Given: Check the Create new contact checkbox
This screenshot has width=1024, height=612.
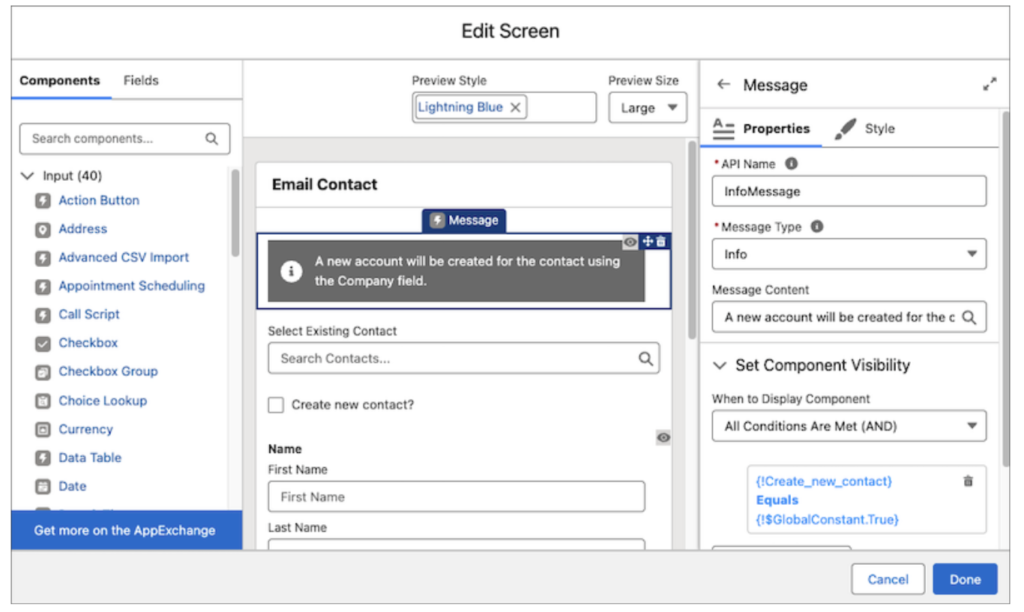Looking at the screenshot, I should [276, 405].
